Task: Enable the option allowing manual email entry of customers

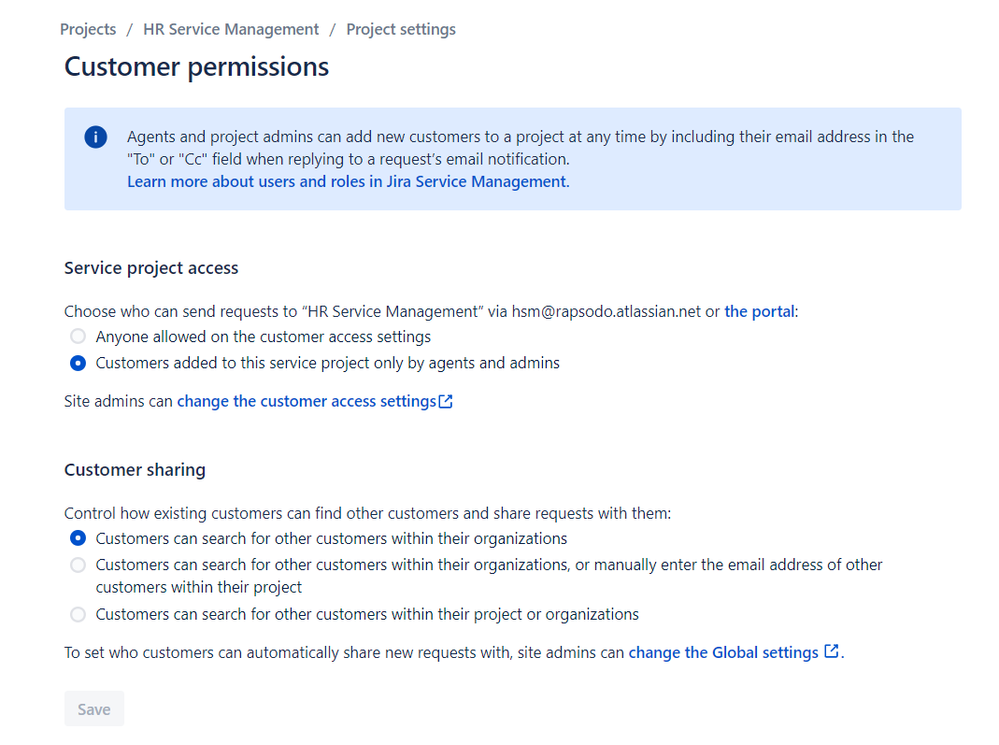Action: pos(77,564)
